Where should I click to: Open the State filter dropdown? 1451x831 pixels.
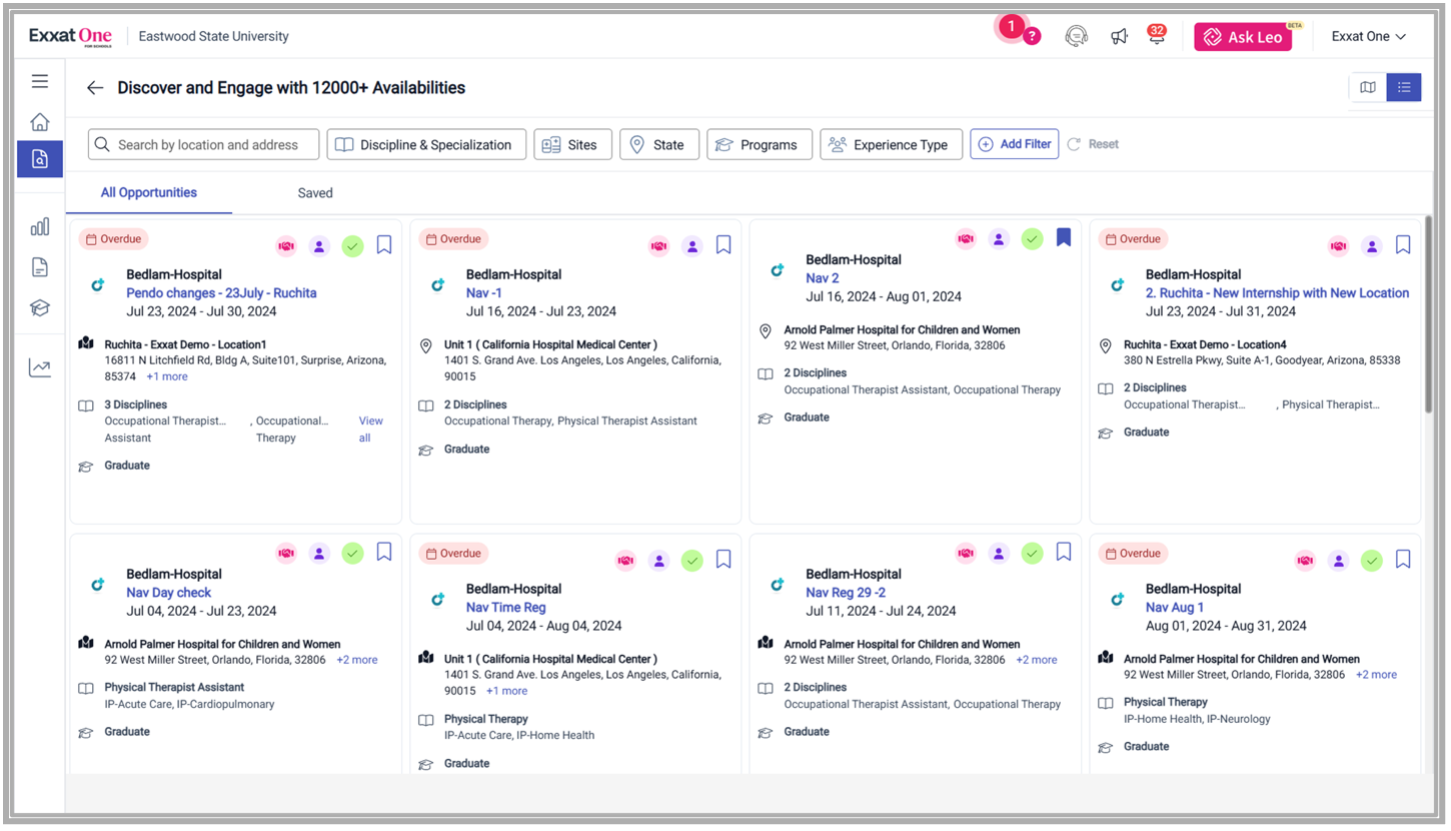click(x=659, y=144)
